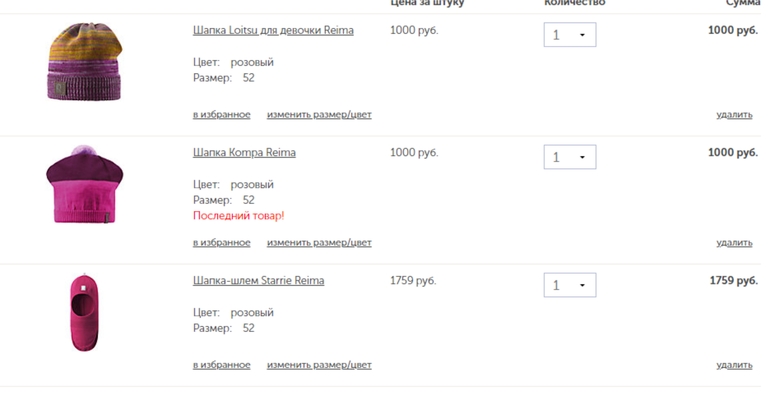Delete the Kompa hat via удалить
The image size is (770, 395).
[734, 243]
